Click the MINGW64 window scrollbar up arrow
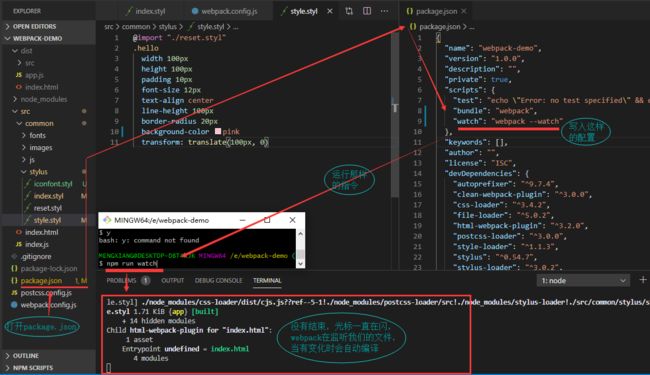 (301, 234)
